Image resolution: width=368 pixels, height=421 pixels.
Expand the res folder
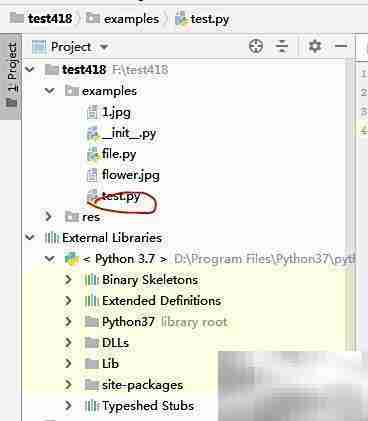49,216
